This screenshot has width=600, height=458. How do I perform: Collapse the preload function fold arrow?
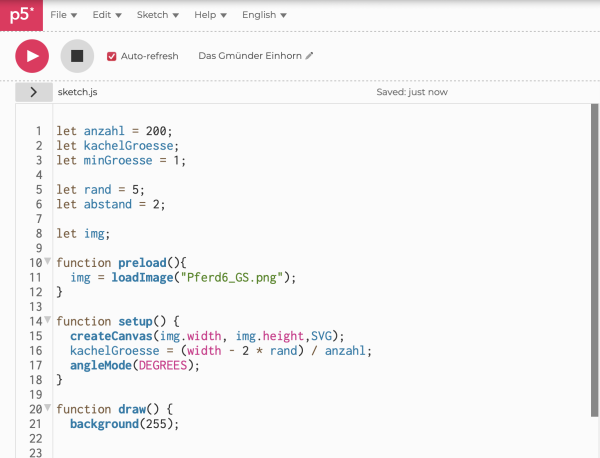pos(47,262)
